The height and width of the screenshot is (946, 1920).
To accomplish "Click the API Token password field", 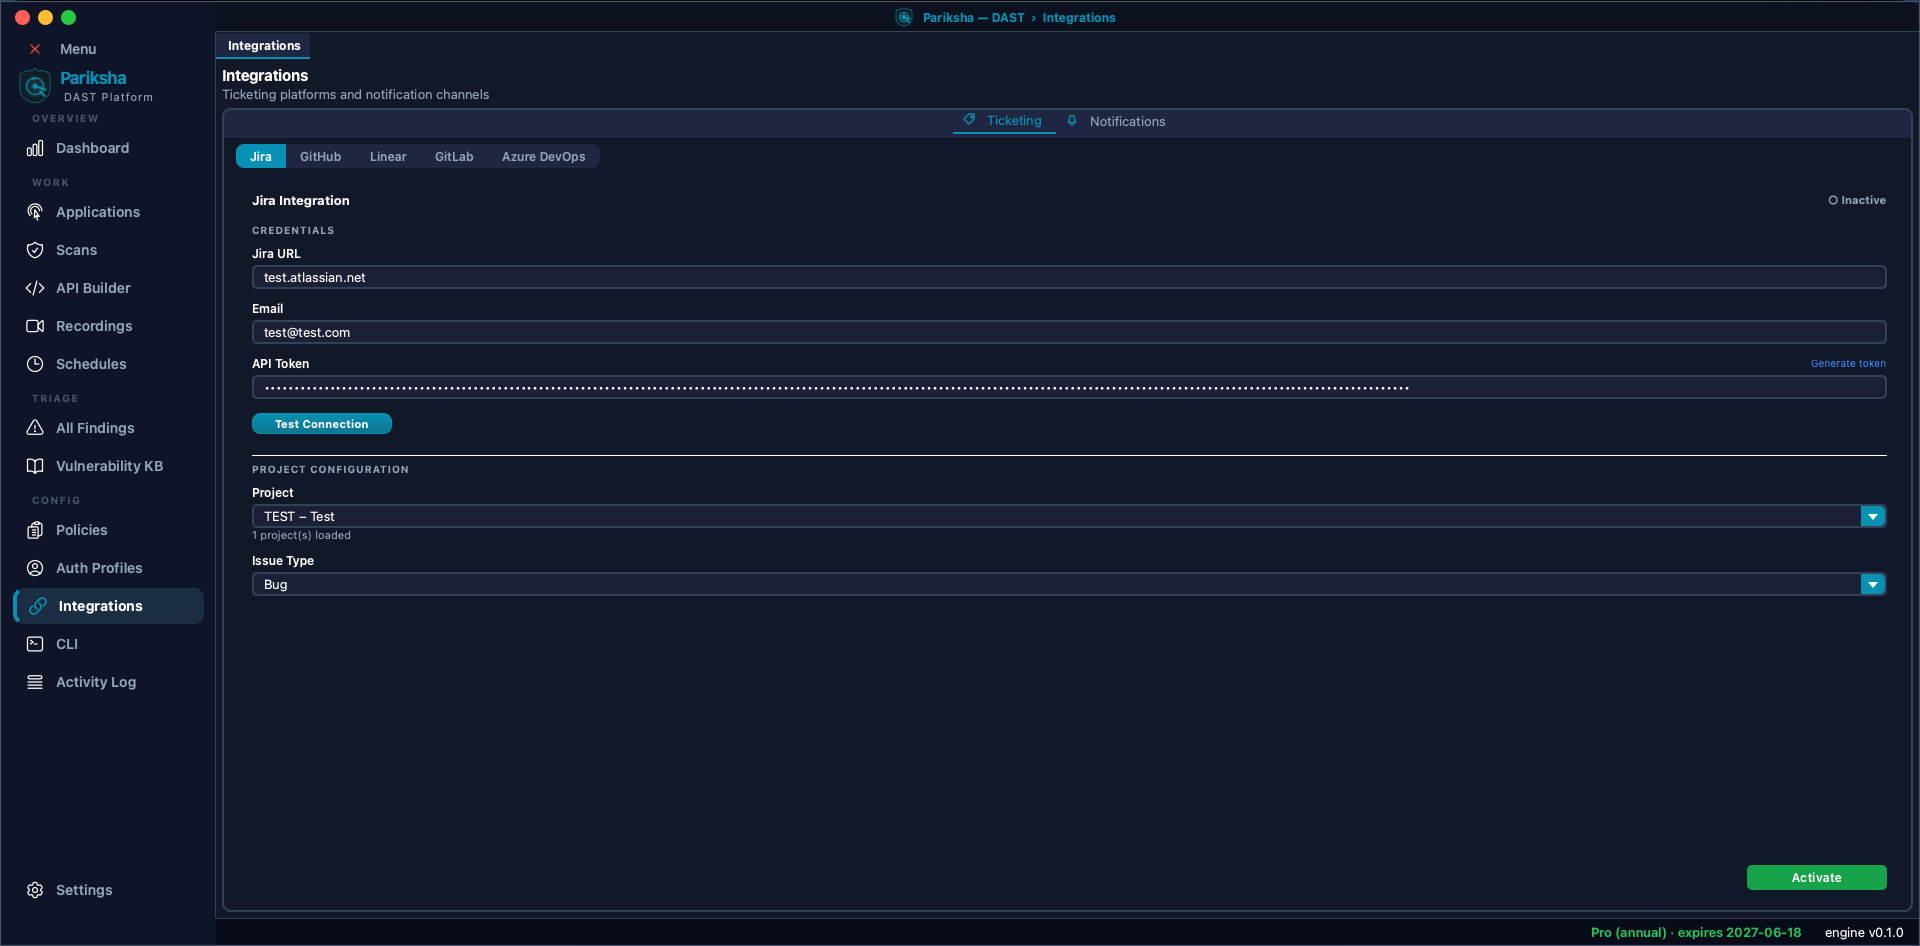I will (x=1069, y=387).
